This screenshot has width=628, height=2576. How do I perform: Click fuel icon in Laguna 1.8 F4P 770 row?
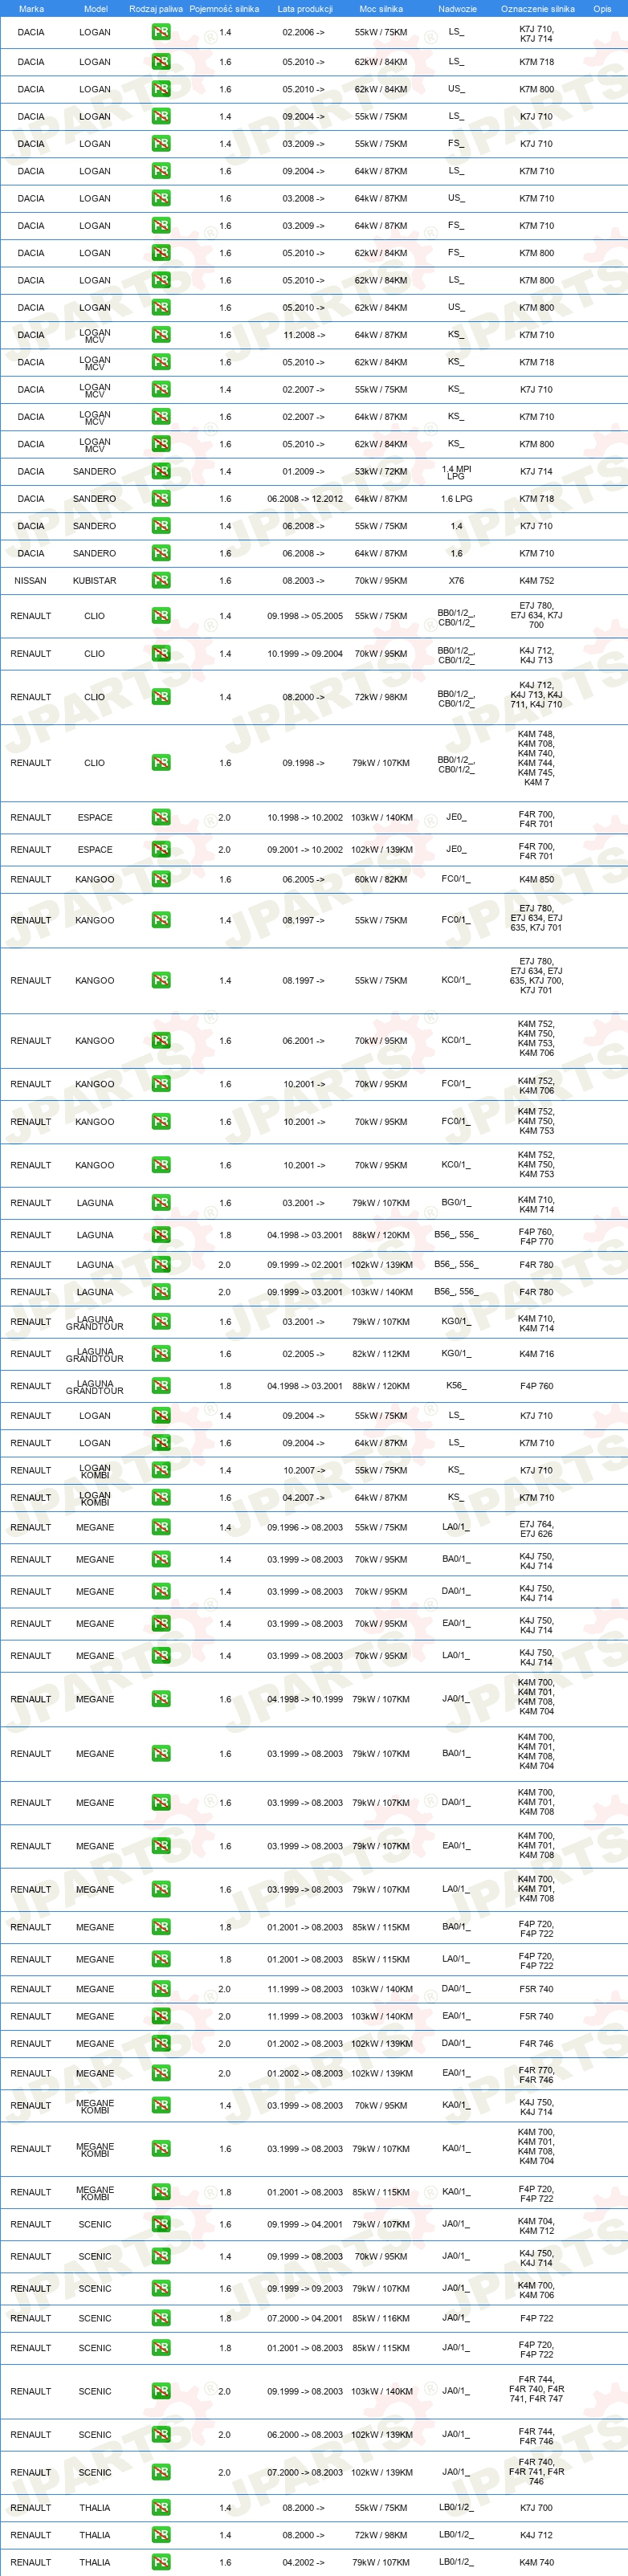(x=160, y=1235)
